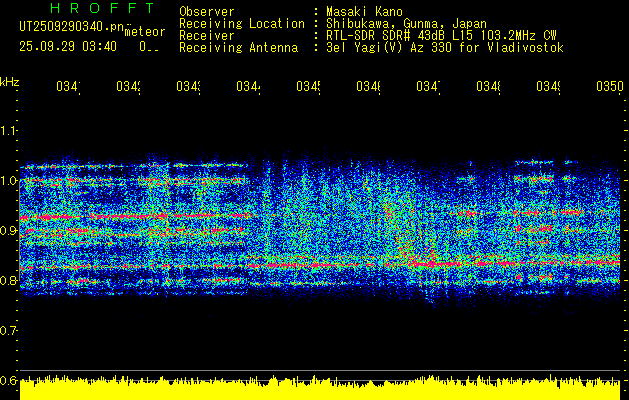Click the Shibukawa, Gunma, Japan text

[406, 24]
